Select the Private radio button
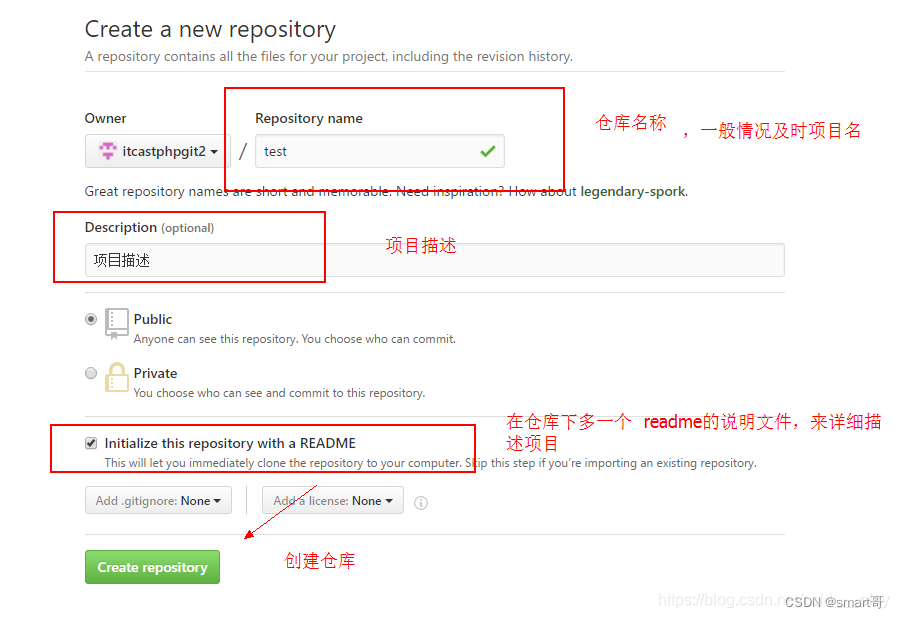Image resolution: width=899 pixels, height=618 pixels. (x=91, y=373)
